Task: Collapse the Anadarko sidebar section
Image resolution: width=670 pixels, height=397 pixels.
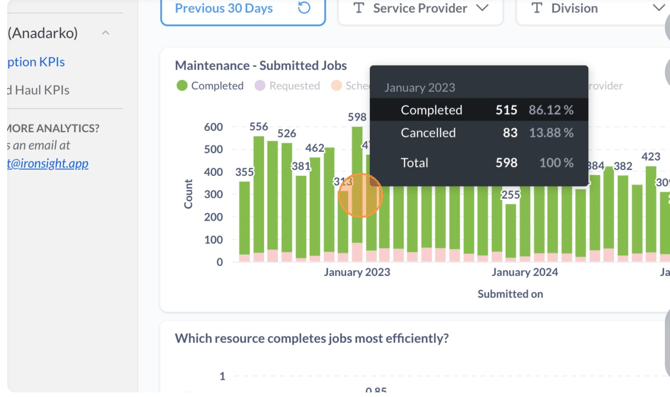Action: (x=105, y=33)
